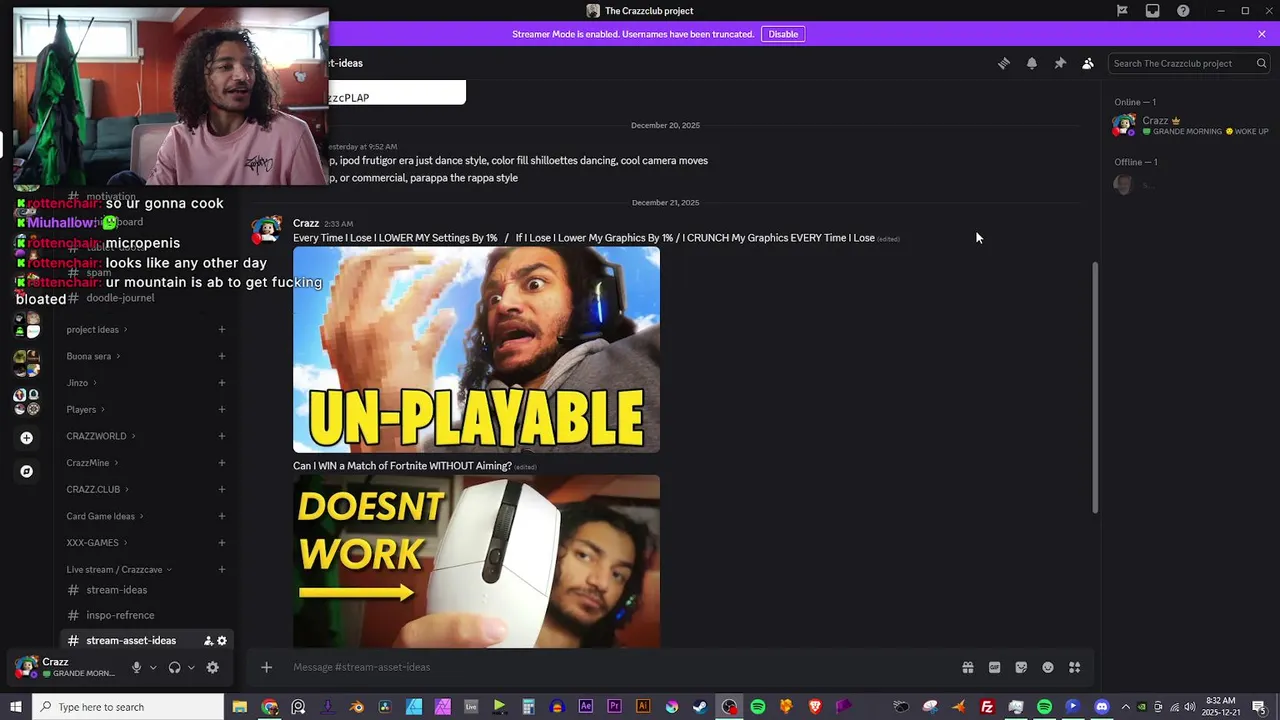Expand the project ideas category
The image size is (1280, 720).
[97, 330]
